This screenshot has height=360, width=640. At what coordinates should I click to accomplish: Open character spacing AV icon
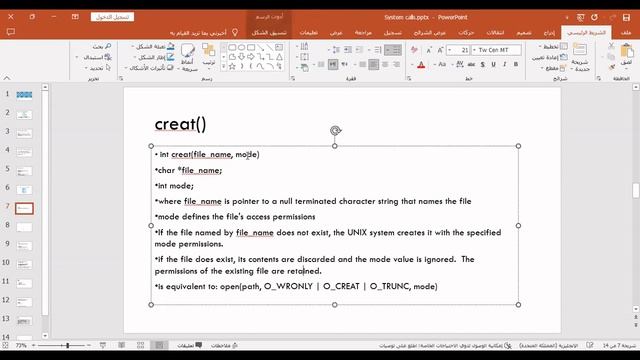(460, 64)
